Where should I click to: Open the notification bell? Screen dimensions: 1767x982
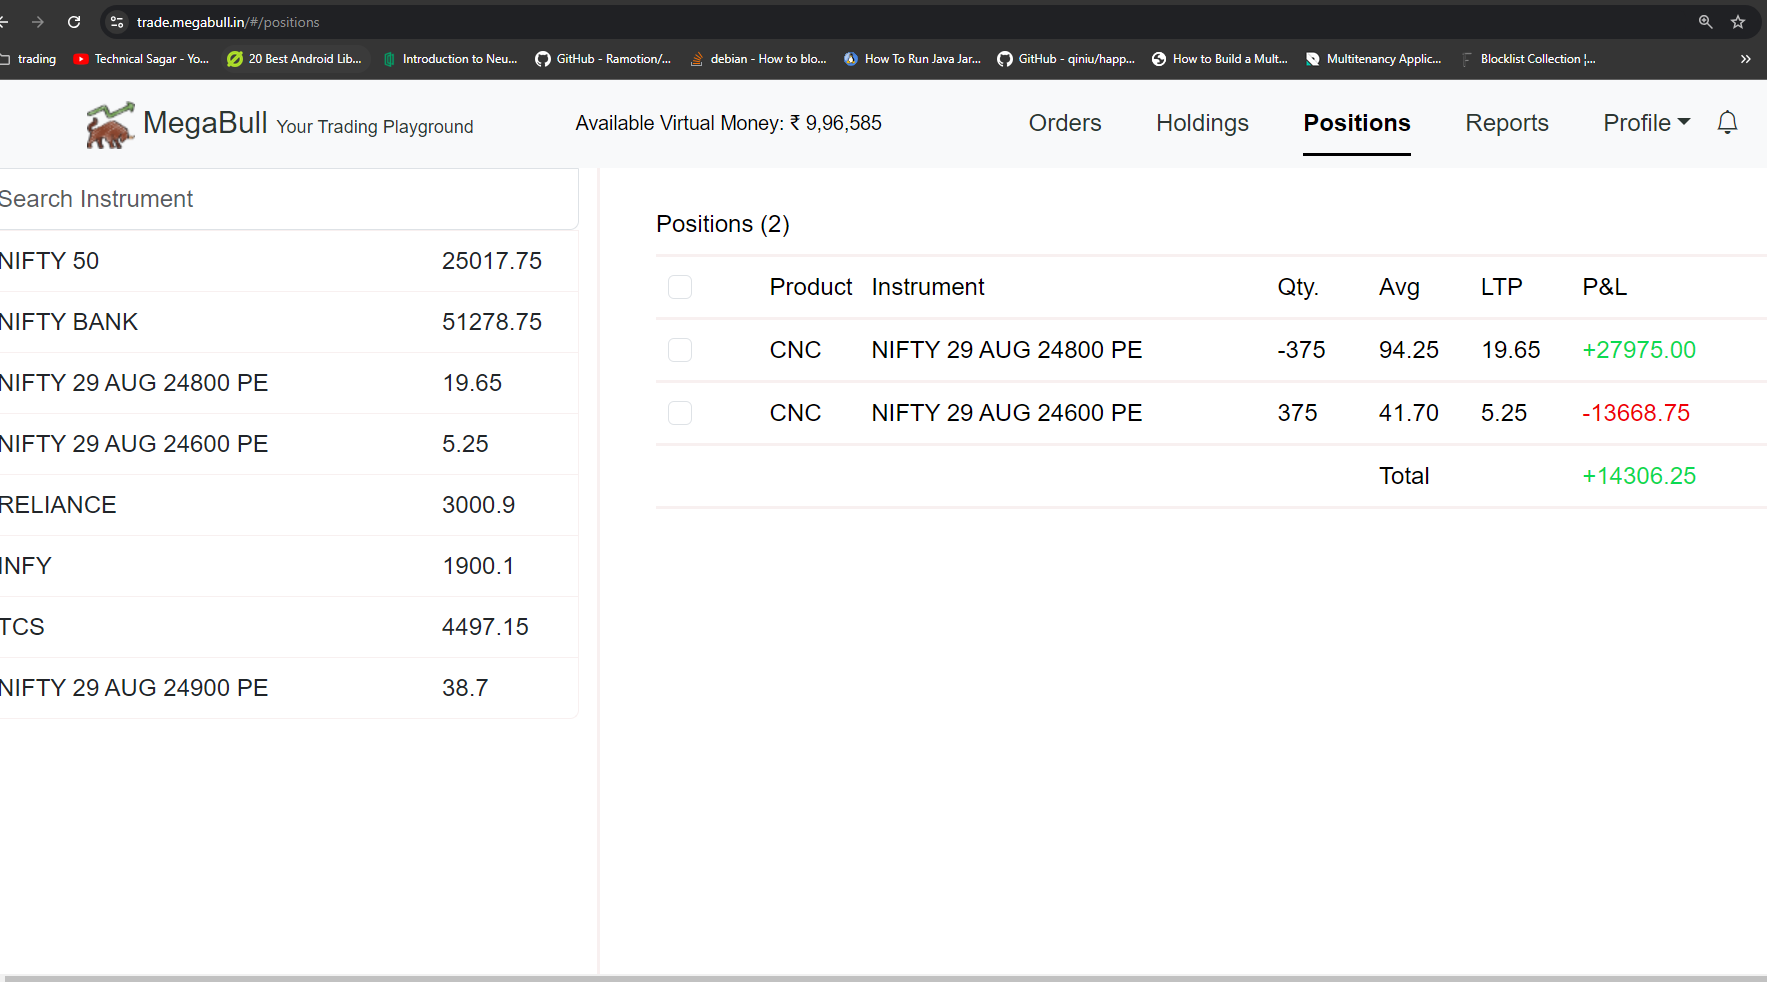click(1728, 122)
